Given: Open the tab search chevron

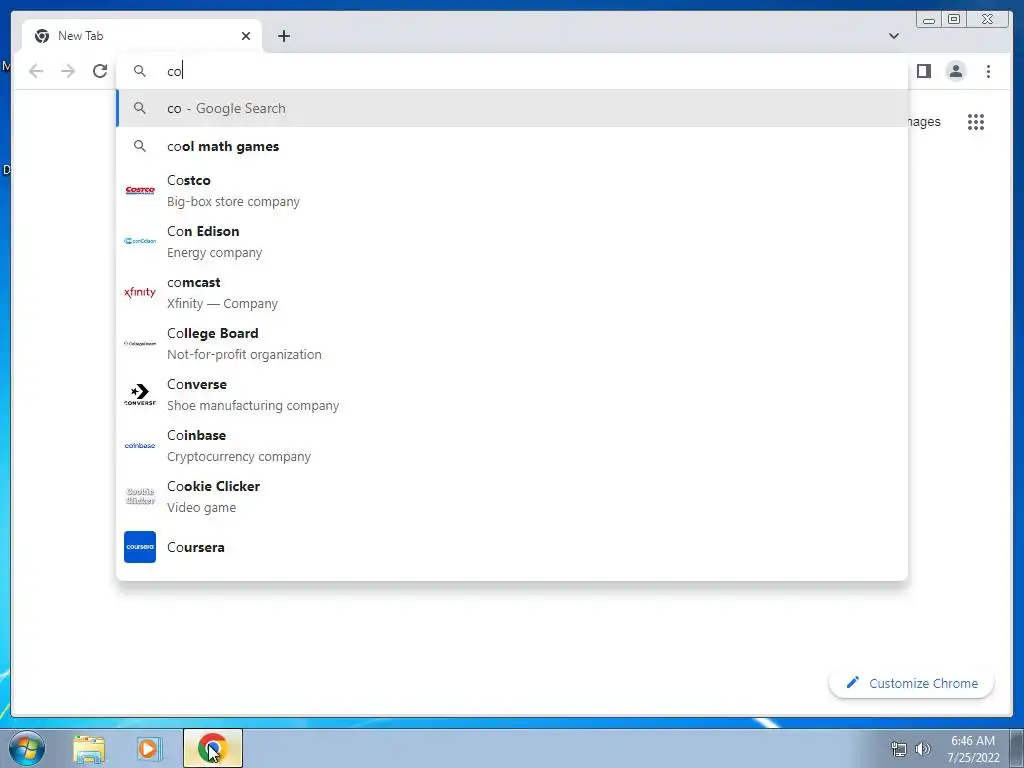Looking at the screenshot, I should coord(893,36).
